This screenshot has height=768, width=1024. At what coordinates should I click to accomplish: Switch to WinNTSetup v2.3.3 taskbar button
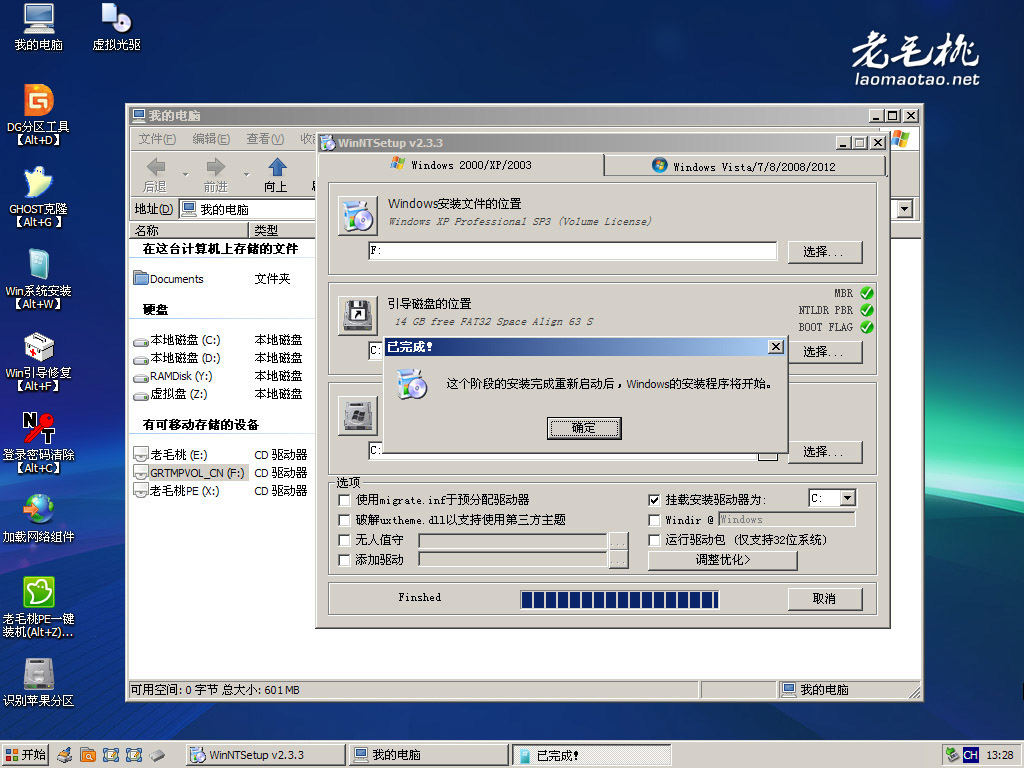(x=265, y=755)
